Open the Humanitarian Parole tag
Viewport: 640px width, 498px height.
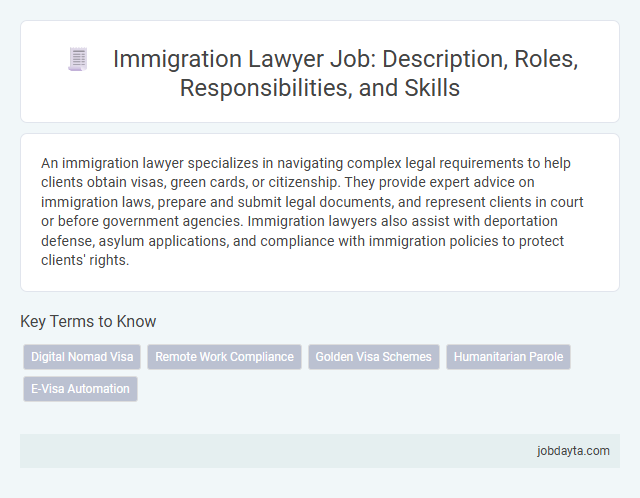(x=508, y=357)
